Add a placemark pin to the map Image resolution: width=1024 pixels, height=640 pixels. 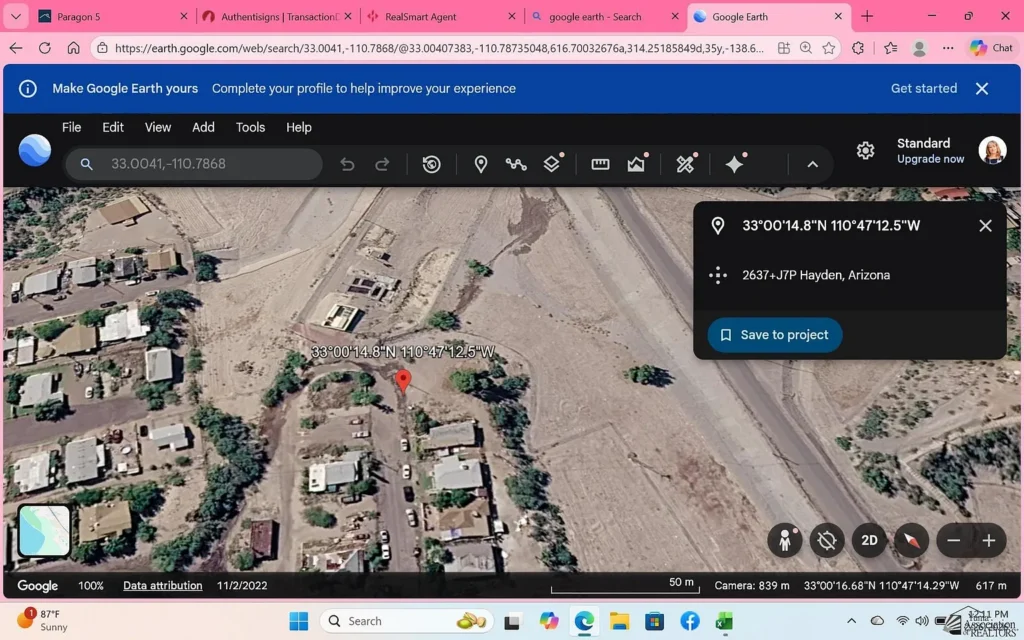coord(481,164)
